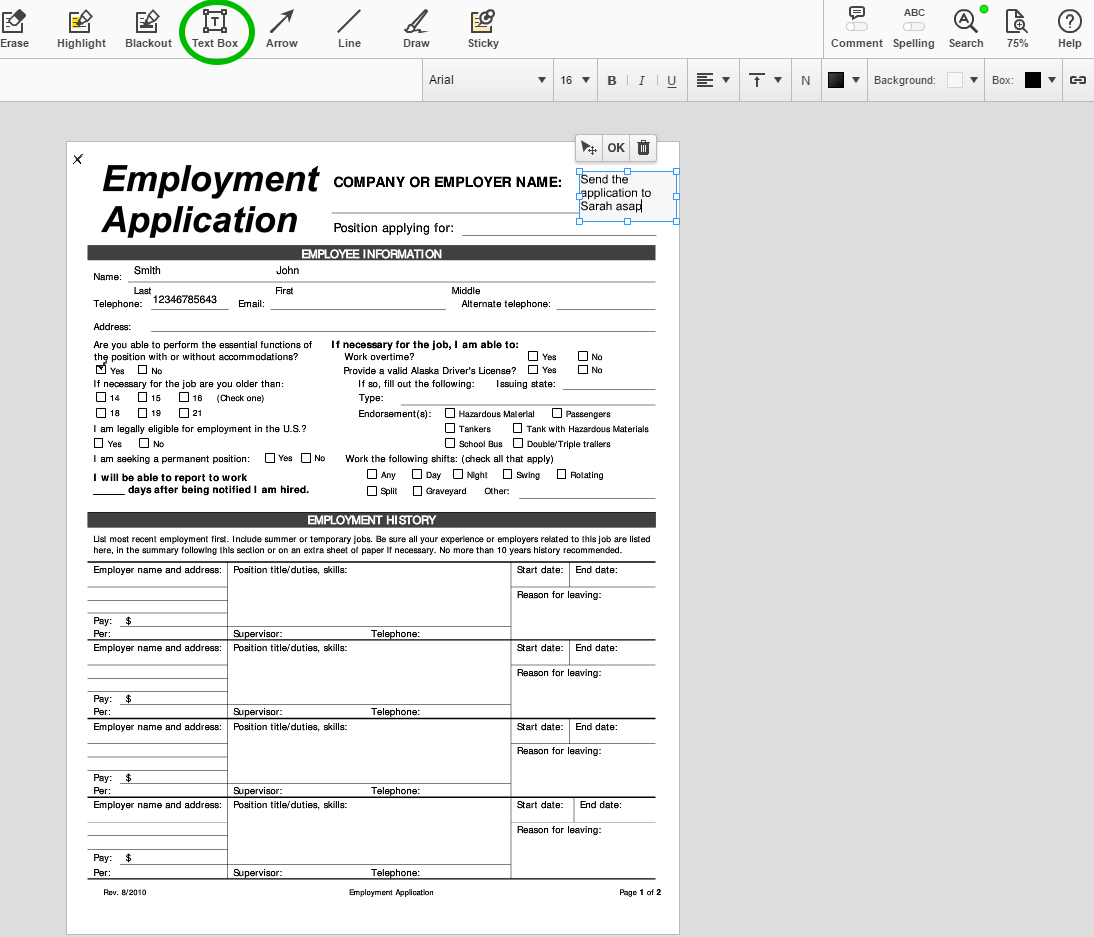Click the black text color swatch
This screenshot has width=1094, height=937.
(x=836, y=80)
